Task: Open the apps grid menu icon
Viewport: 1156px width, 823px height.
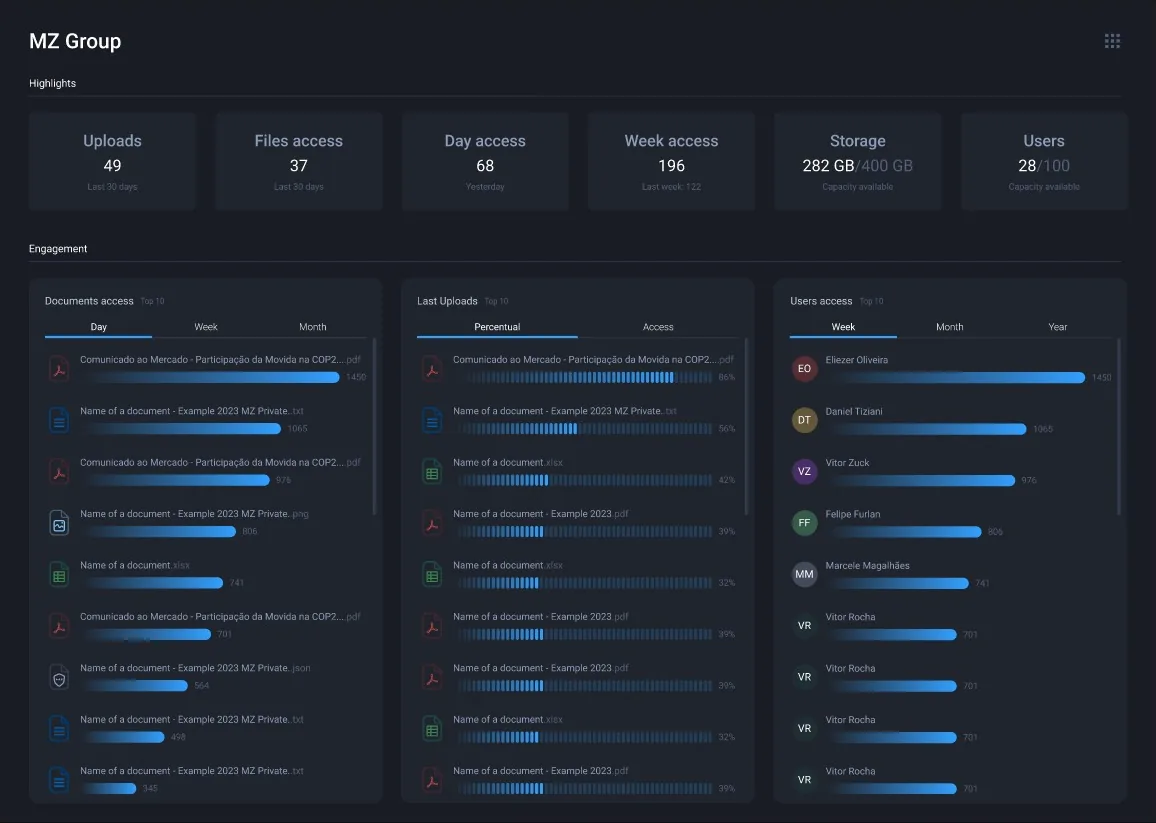Action: pos(1112,41)
